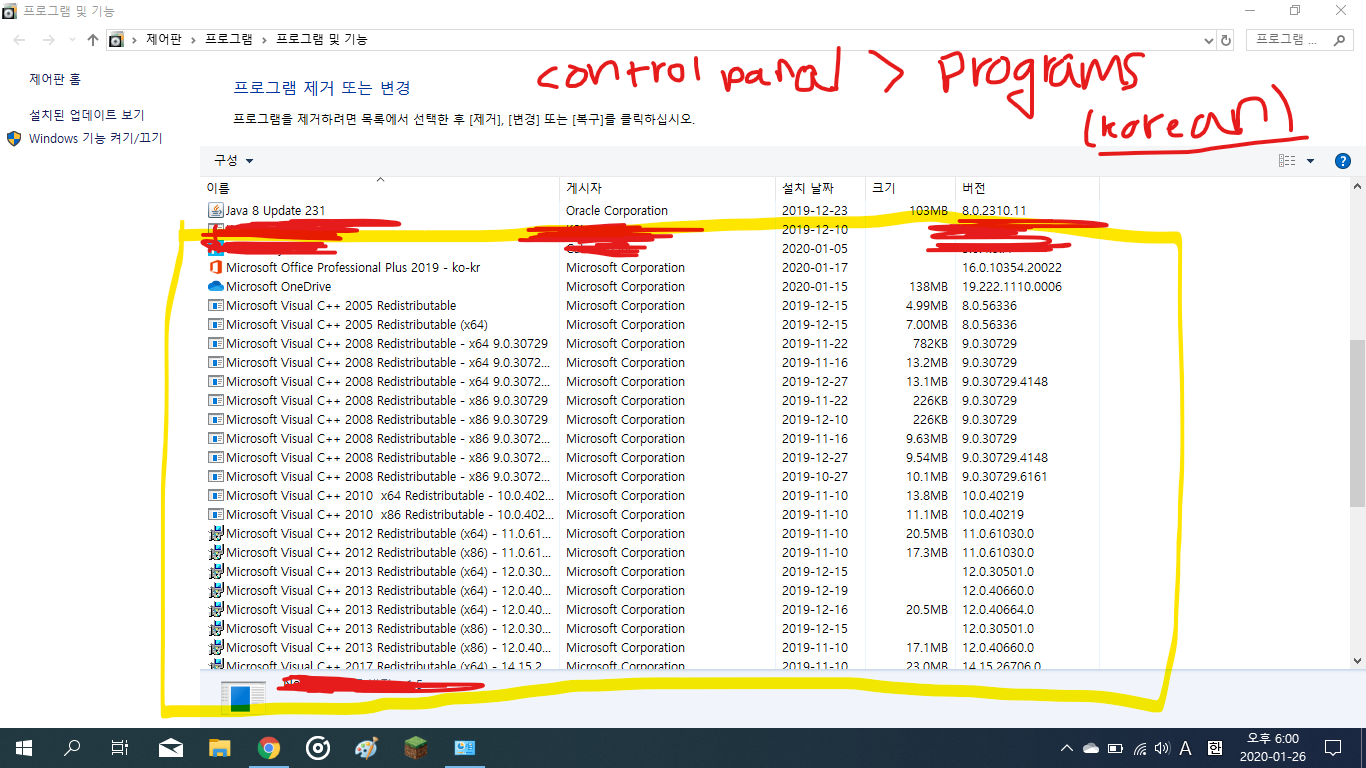
Task: Open the Windows Start menu
Action: point(23,748)
